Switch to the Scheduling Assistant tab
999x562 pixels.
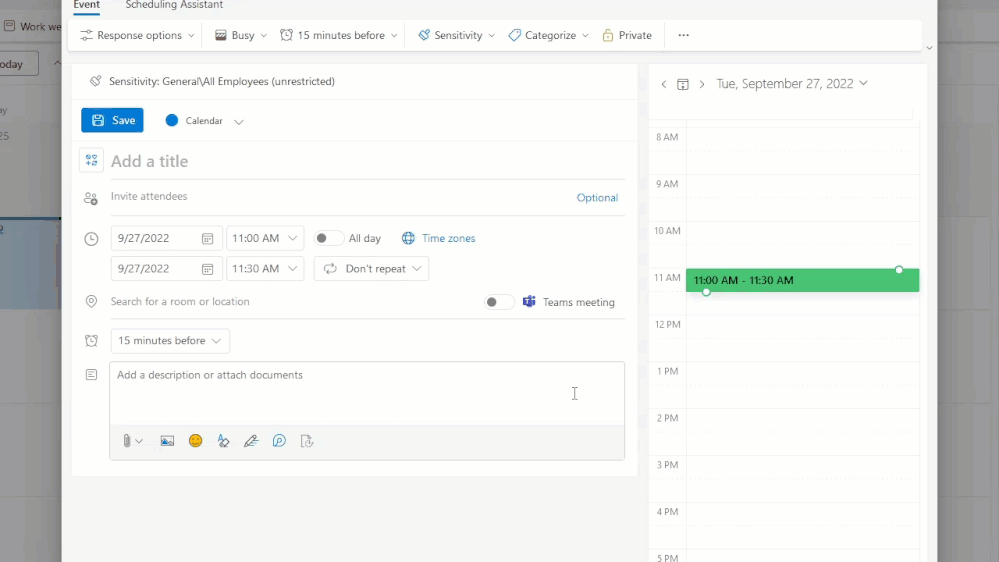coord(174,5)
